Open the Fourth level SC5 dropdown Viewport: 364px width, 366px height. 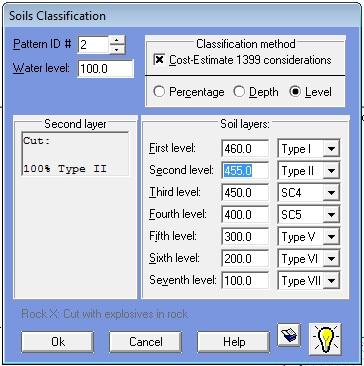pyautogui.click(x=331, y=215)
